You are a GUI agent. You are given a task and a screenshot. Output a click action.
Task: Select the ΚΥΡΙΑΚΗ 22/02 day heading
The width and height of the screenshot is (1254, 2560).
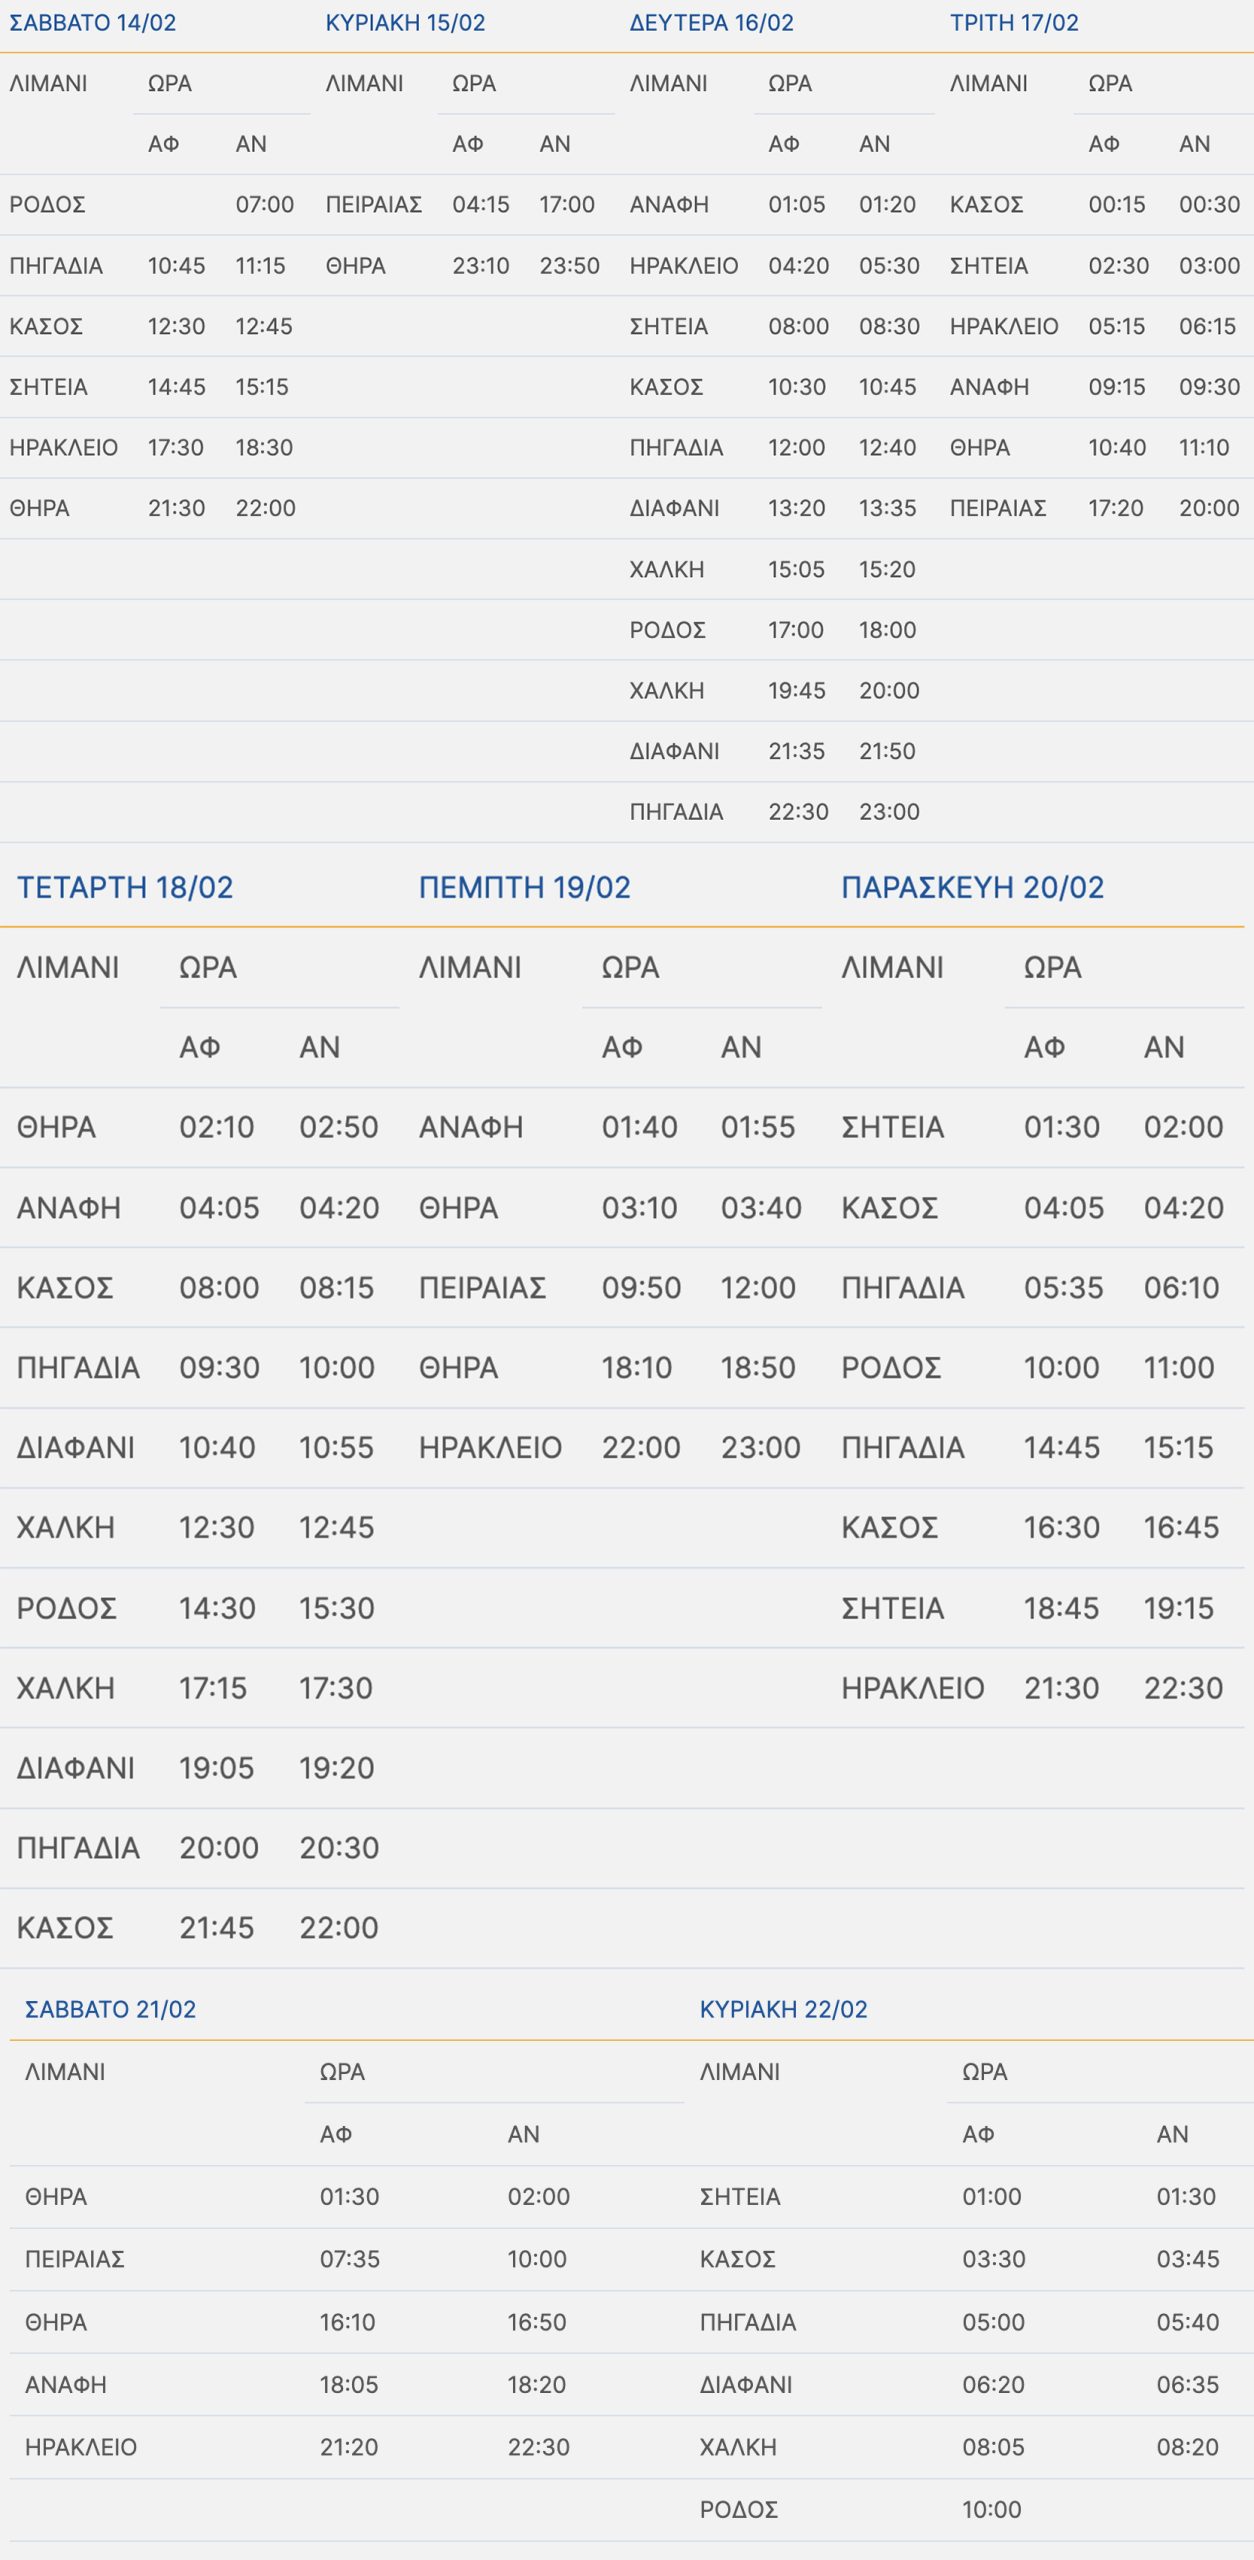point(783,2009)
